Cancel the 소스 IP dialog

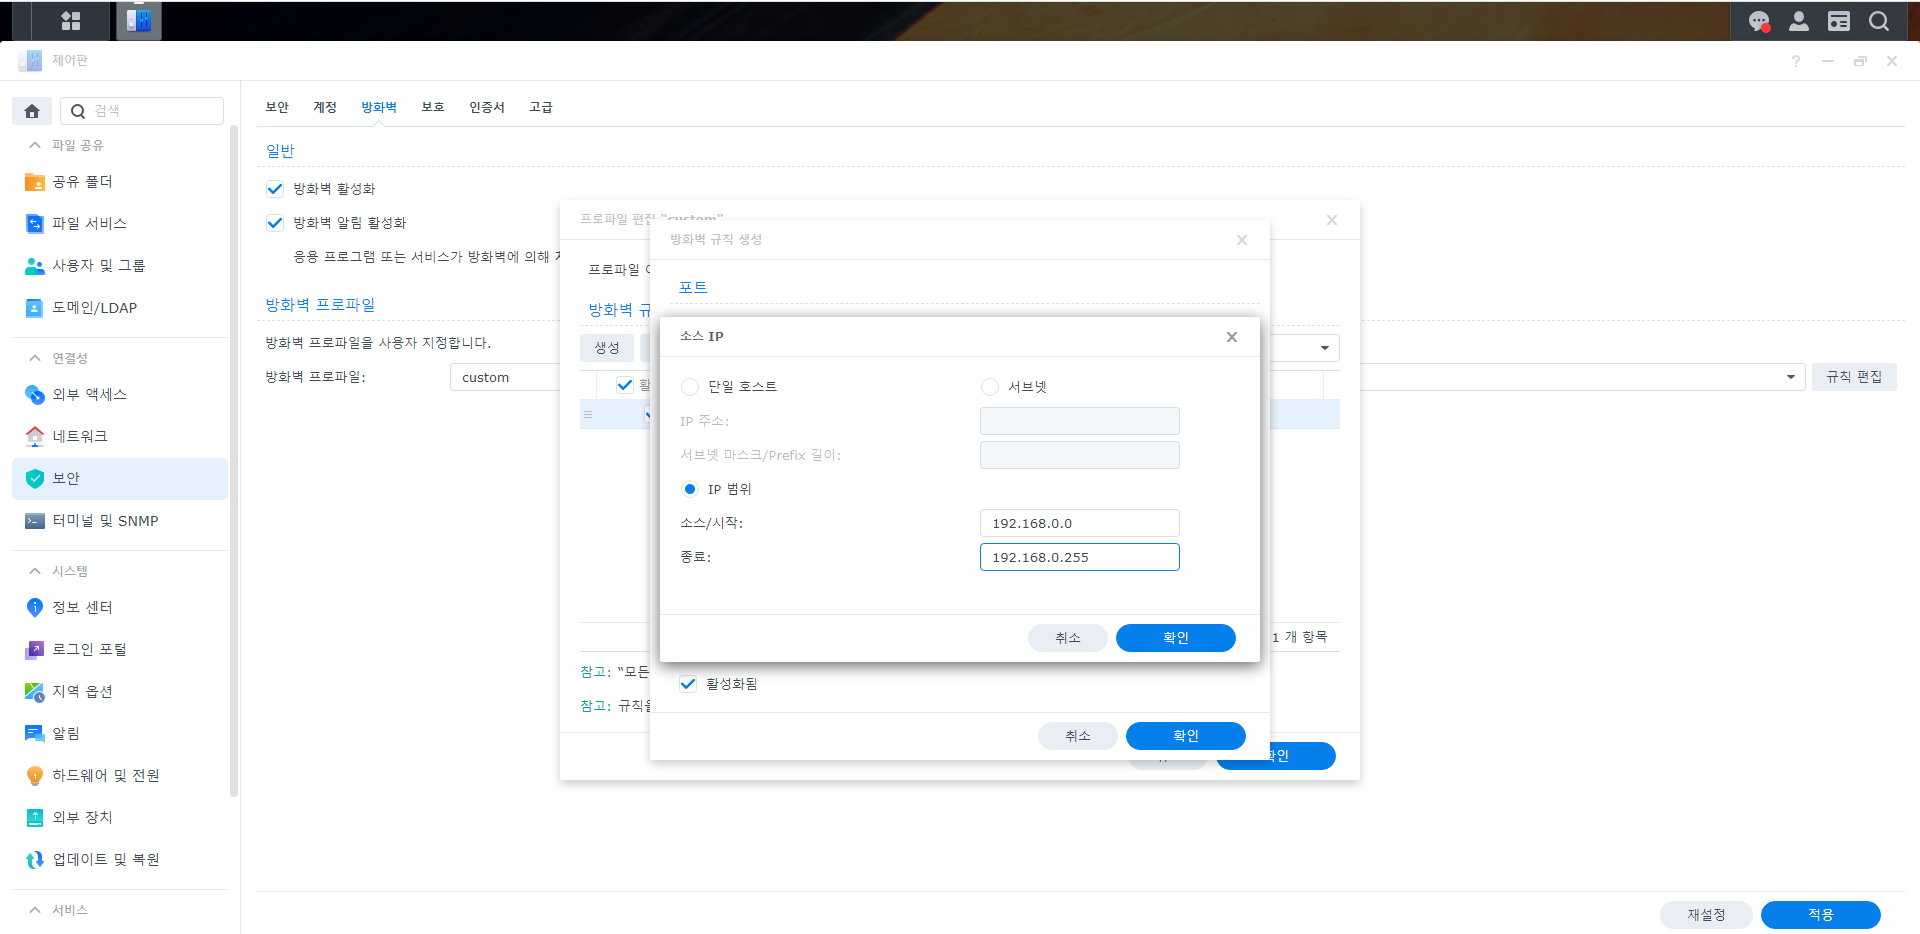(x=1068, y=638)
